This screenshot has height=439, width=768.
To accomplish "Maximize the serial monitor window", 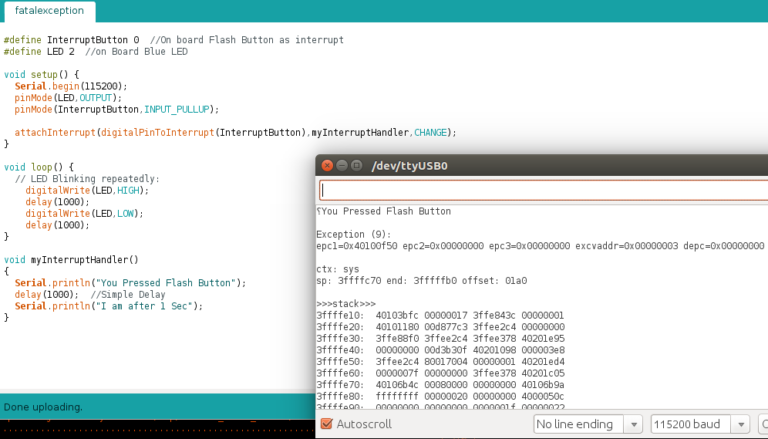I will tap(357, 166).
